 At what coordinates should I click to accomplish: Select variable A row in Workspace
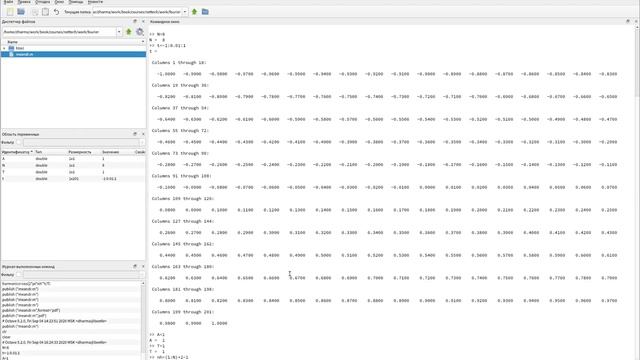click(x=73, y=159)
